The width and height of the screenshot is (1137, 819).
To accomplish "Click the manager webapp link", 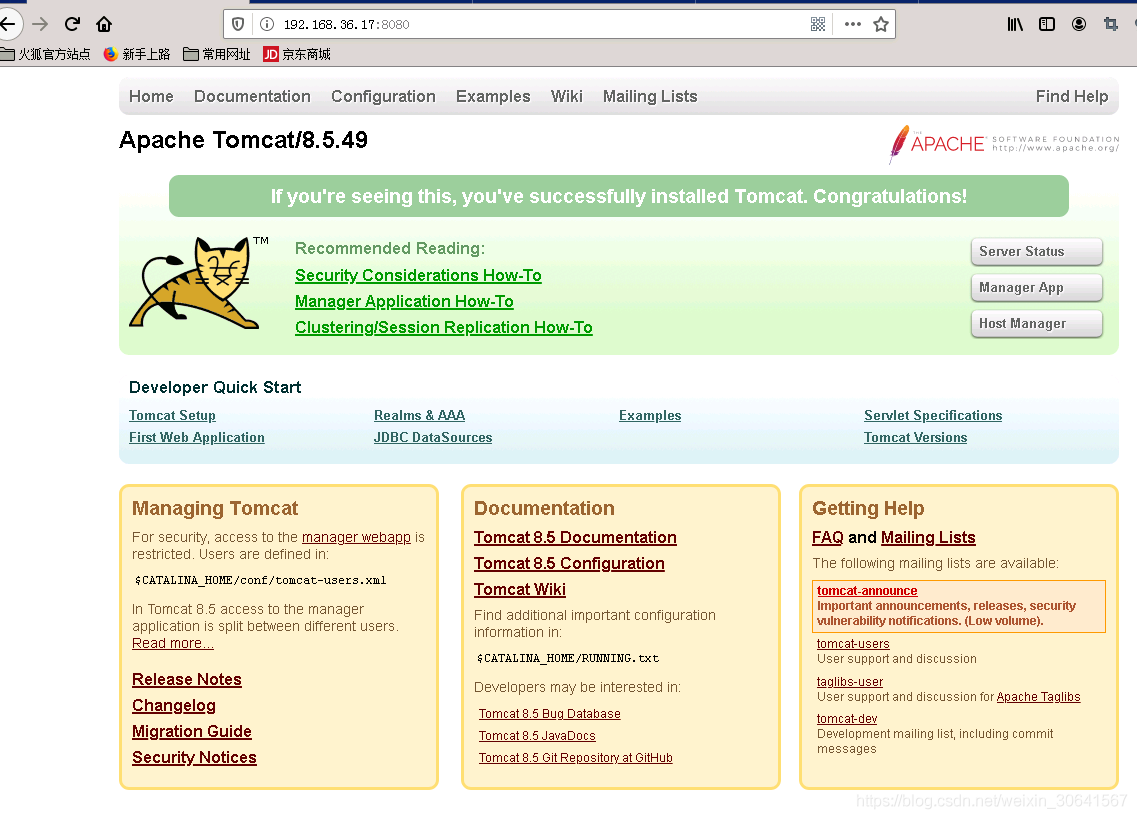I will pyautogui.click(x=356, y=538).
